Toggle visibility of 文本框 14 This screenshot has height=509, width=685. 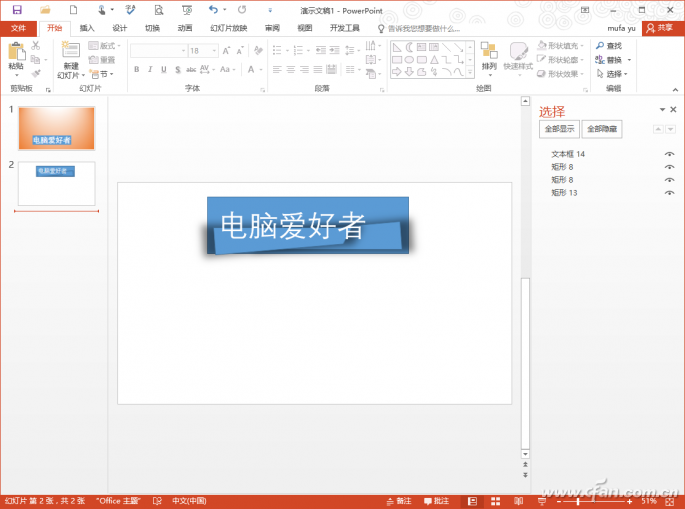(669, 154)
